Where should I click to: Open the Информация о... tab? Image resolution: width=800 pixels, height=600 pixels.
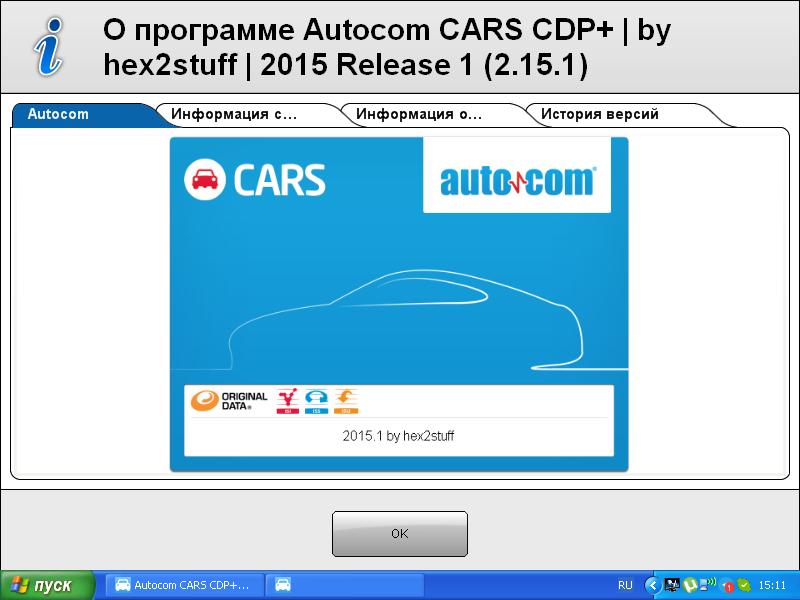tap(418, 114)
